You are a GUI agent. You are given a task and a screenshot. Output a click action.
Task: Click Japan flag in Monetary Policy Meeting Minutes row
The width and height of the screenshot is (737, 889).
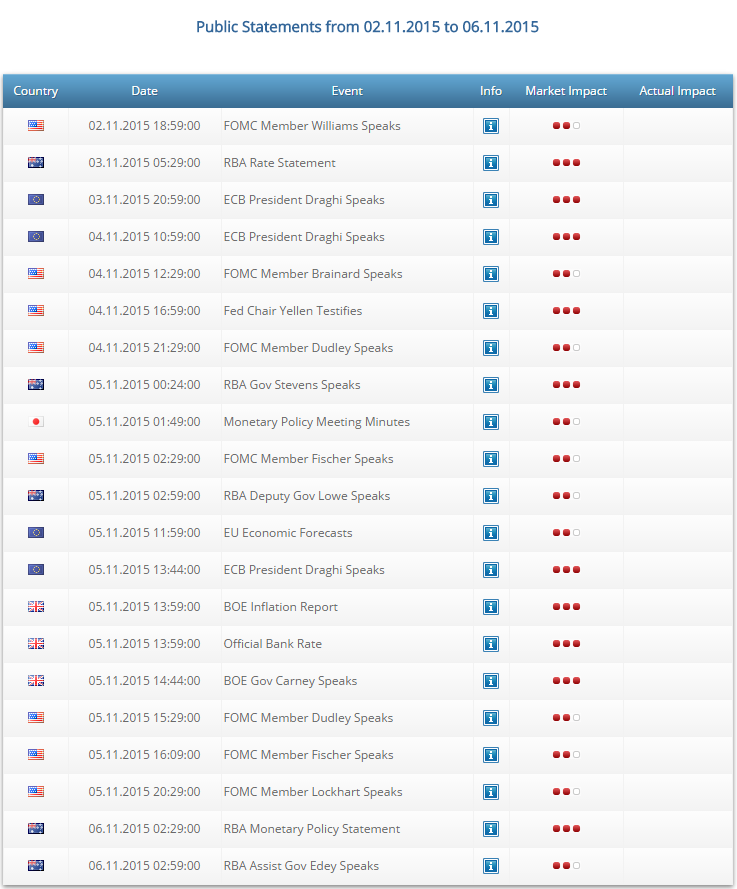tap(36, 421)
